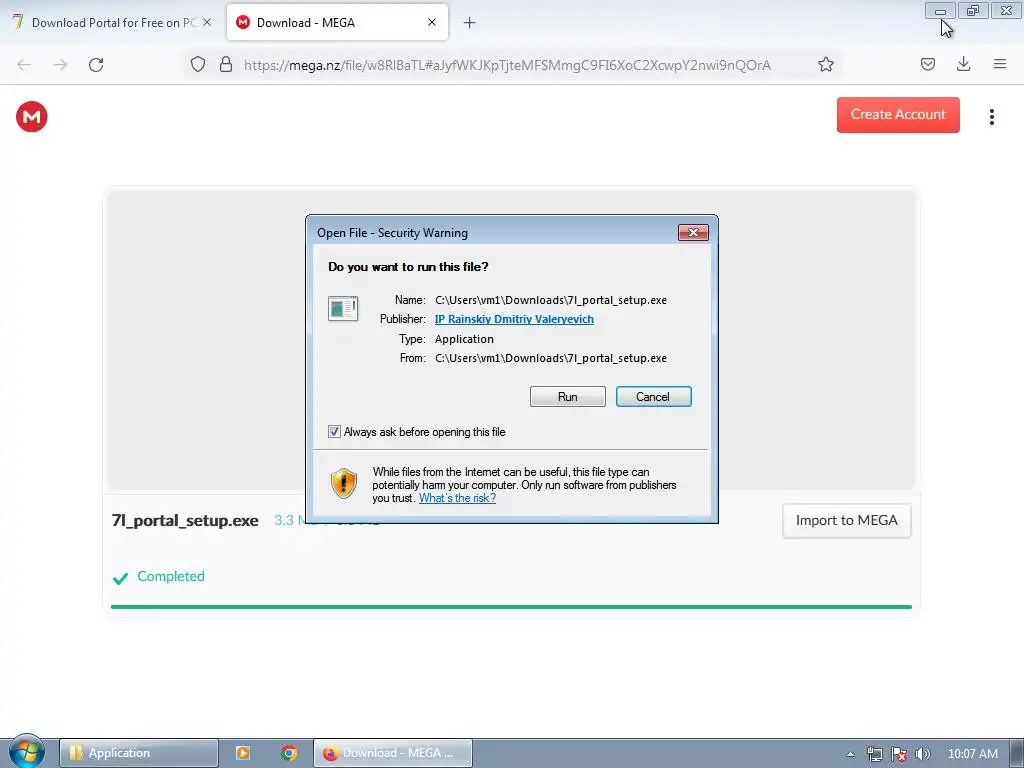The image size is (1024, 768).
Task: Open the media player taskbar icon
Action: 242,753
